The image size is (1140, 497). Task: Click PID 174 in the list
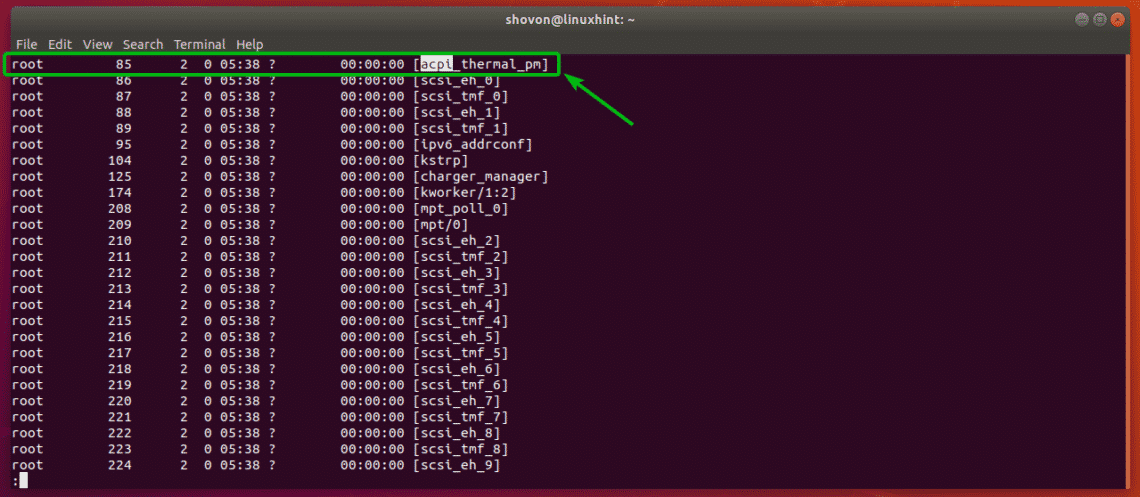119,193
